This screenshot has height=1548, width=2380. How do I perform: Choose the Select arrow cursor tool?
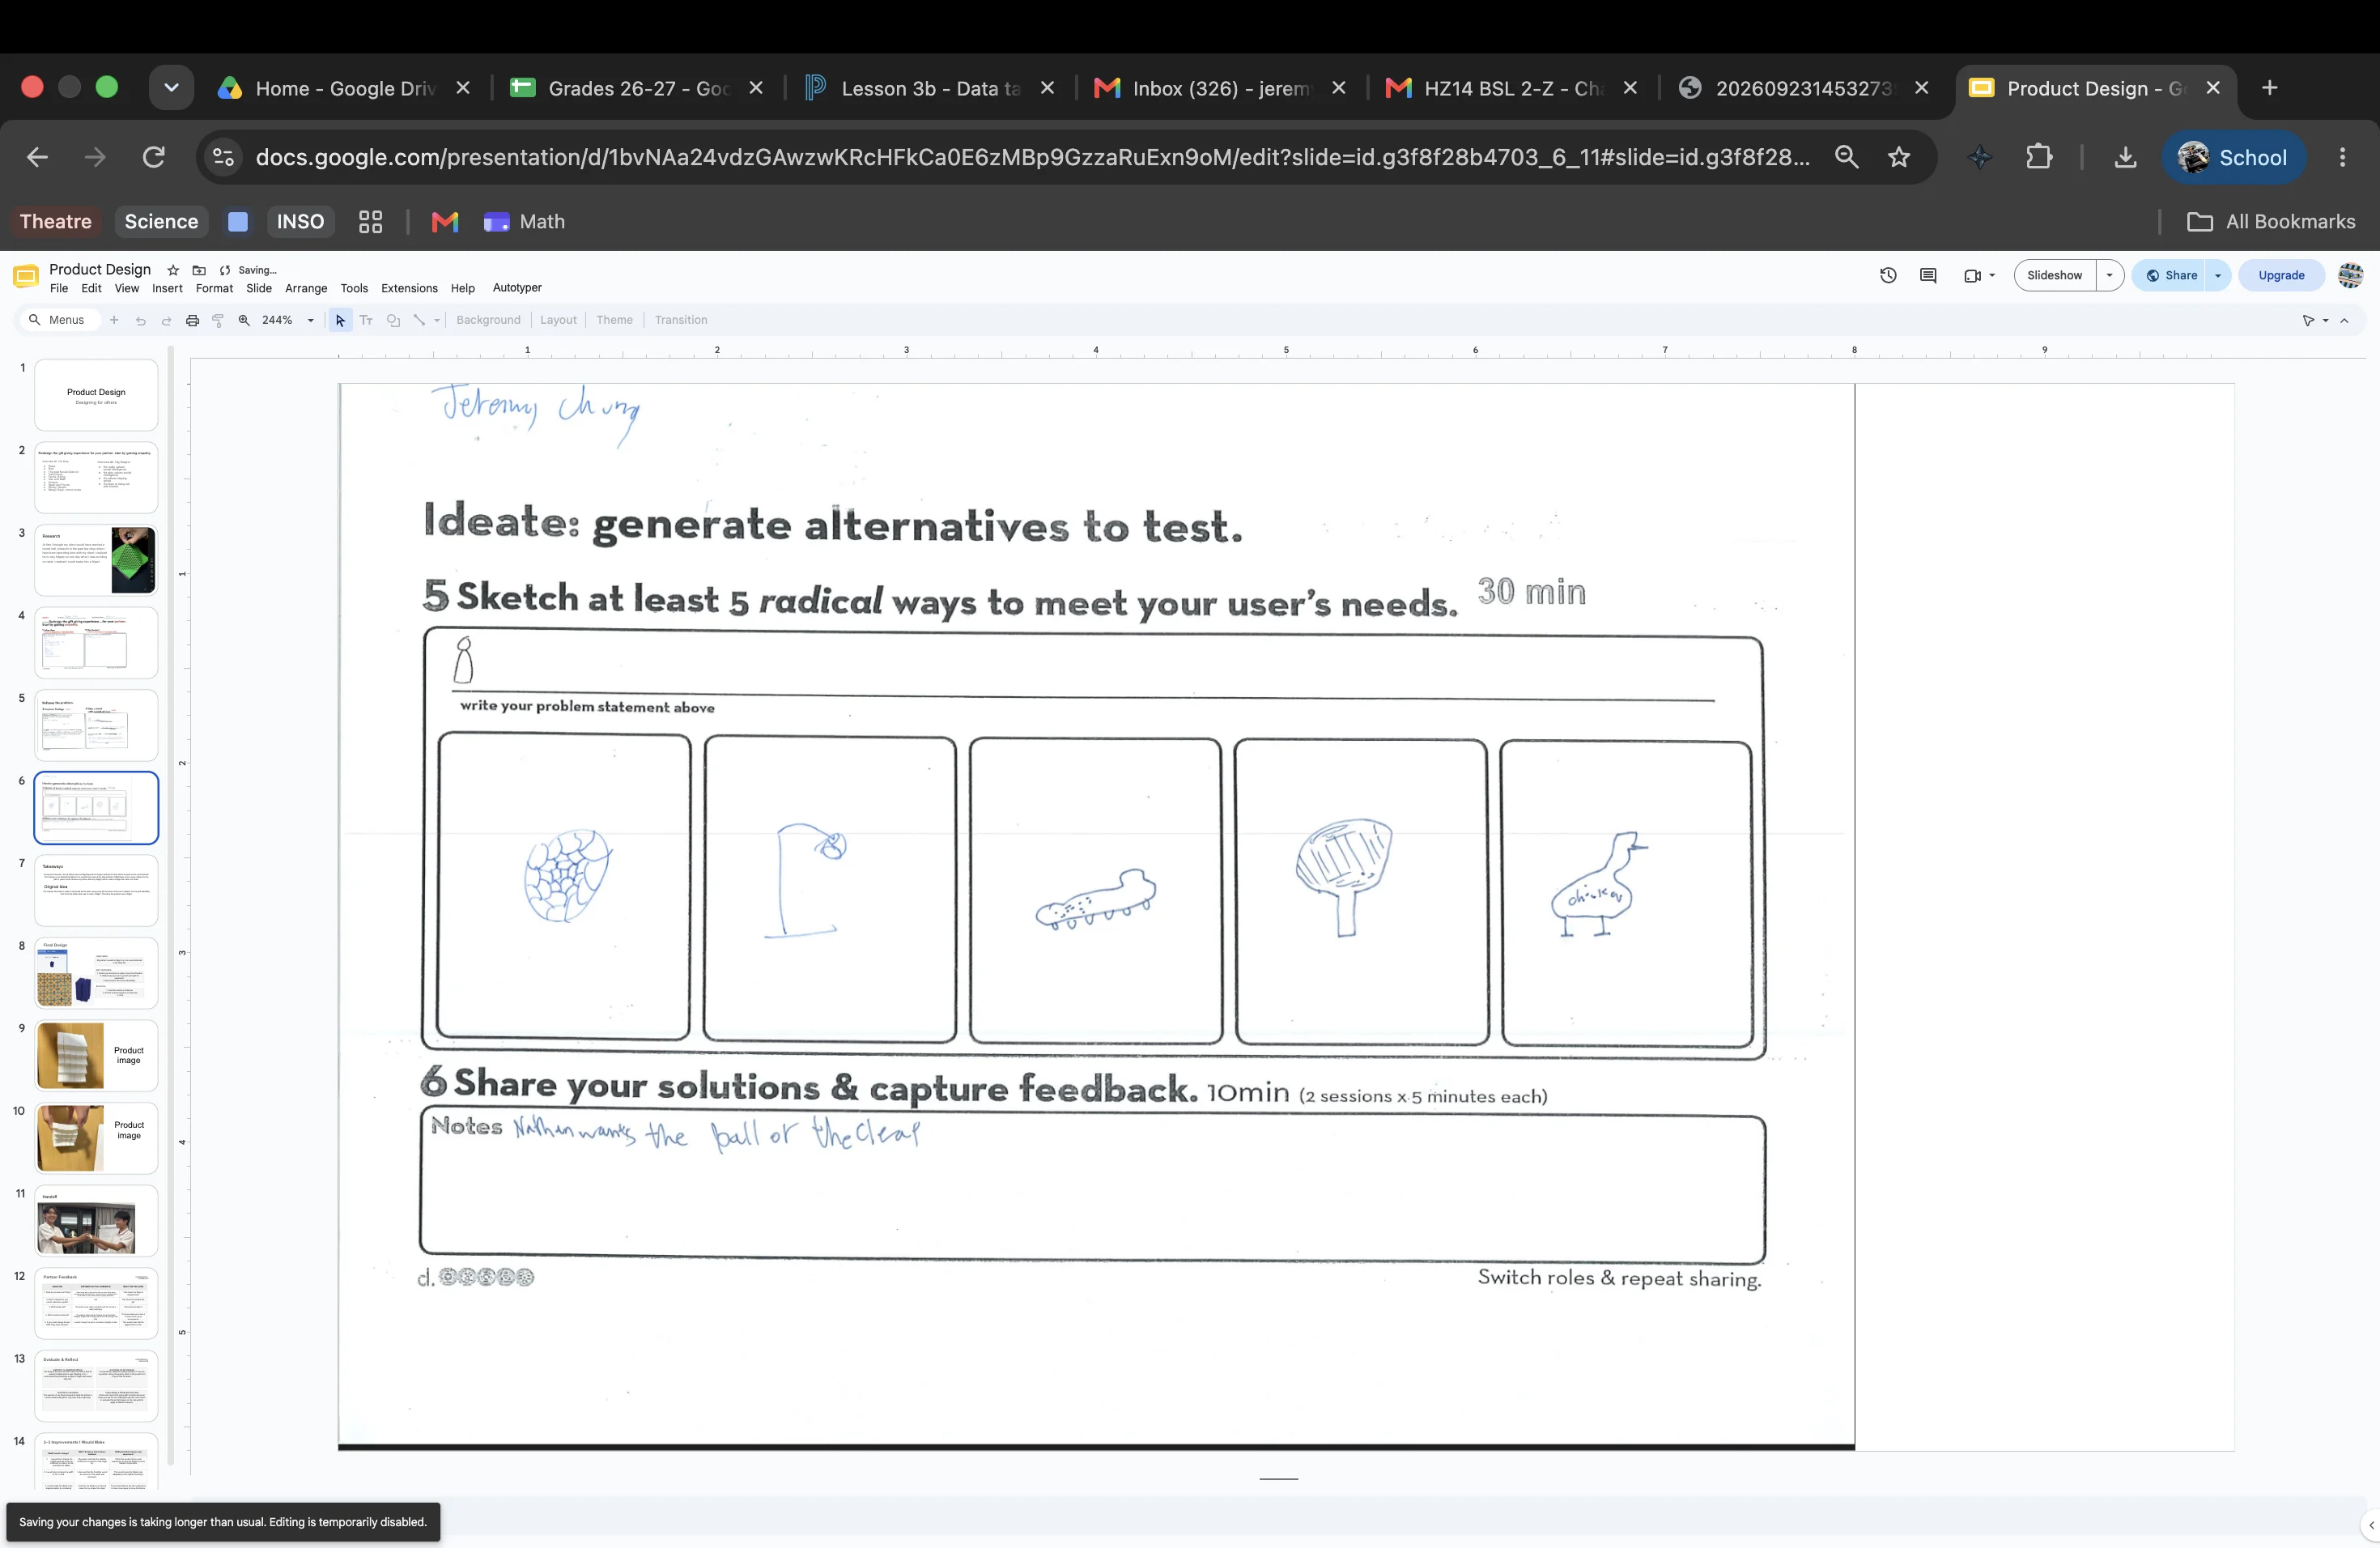[x=340, y=320]
